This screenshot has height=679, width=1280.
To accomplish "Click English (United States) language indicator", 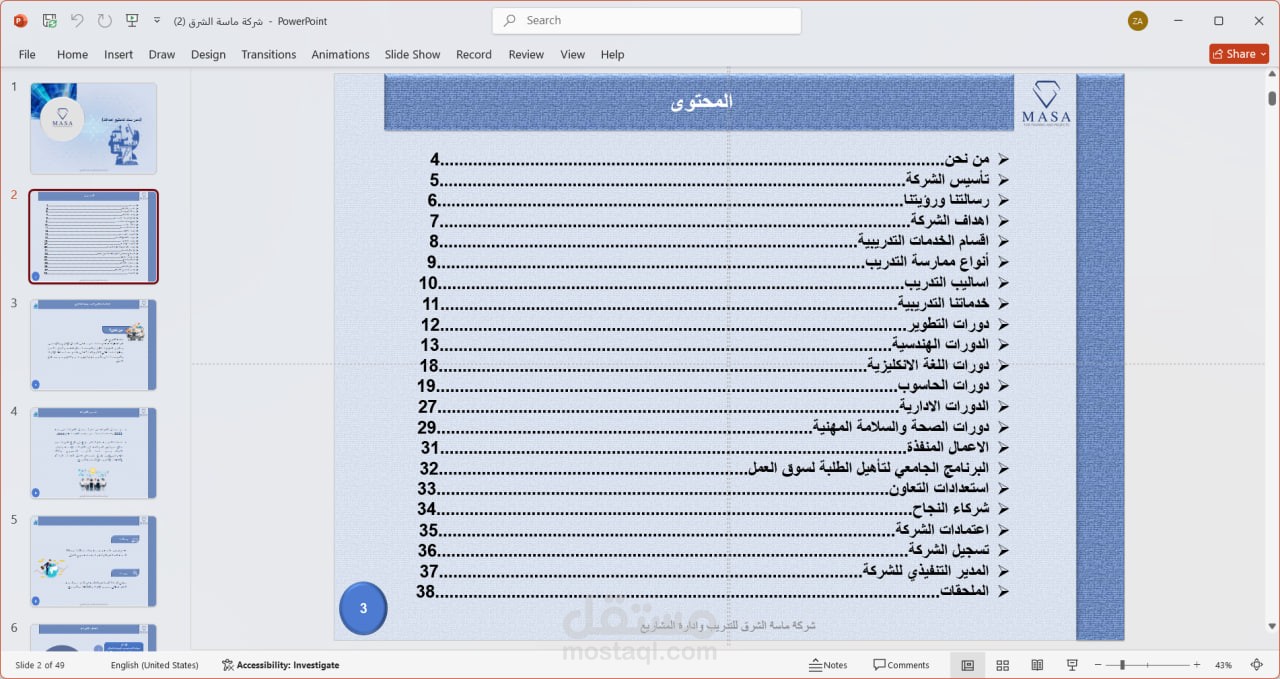I will [155, 665].
